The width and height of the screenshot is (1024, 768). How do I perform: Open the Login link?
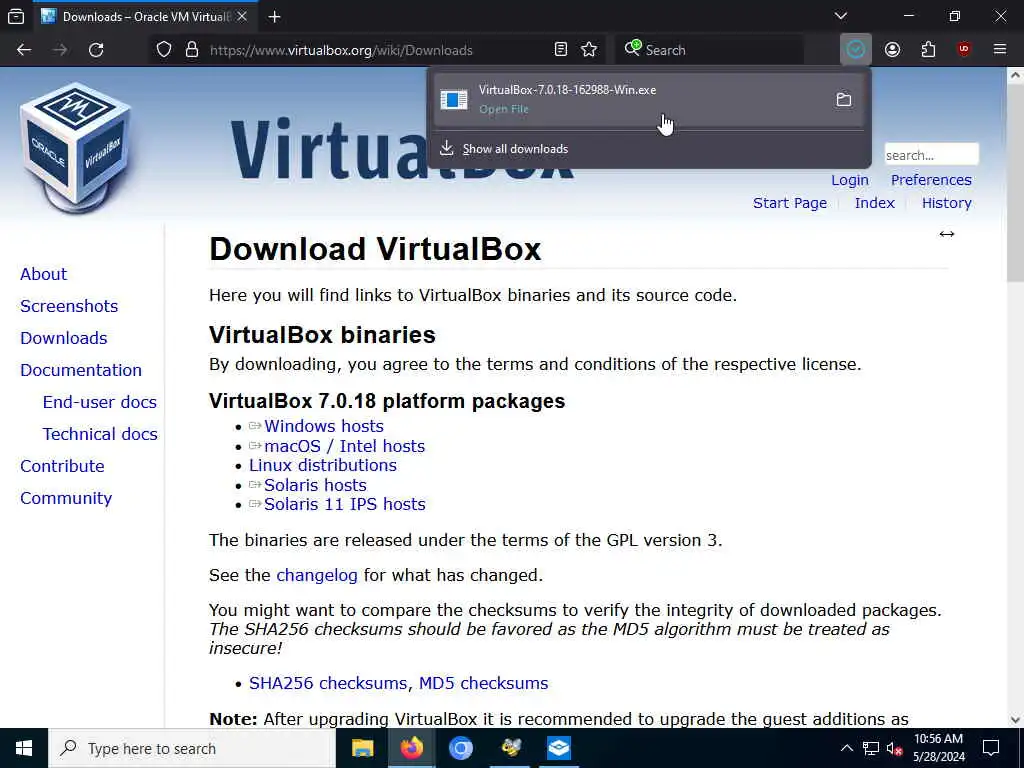(850, 180)
